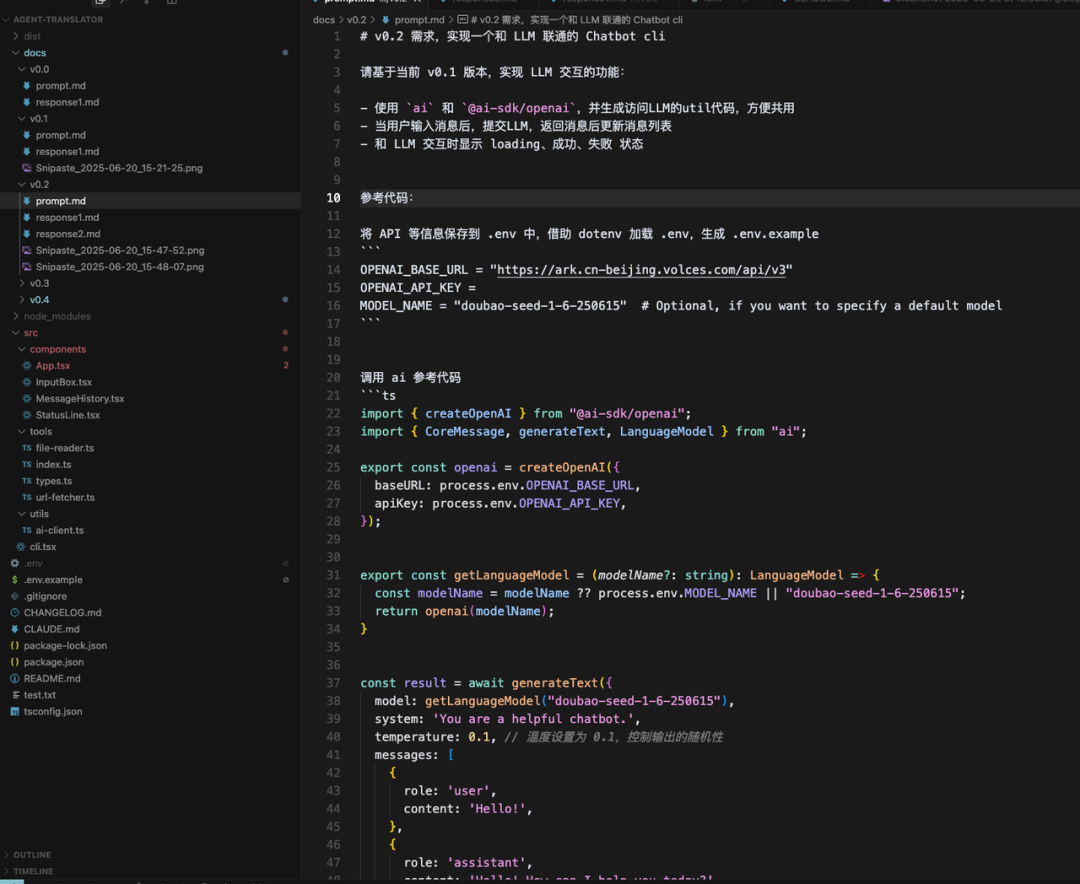
Task: Collapse the docs folder
Action: 16,53
